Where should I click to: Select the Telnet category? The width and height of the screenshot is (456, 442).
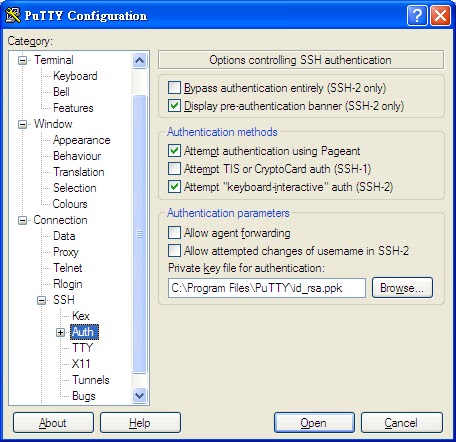click(68, 268)
